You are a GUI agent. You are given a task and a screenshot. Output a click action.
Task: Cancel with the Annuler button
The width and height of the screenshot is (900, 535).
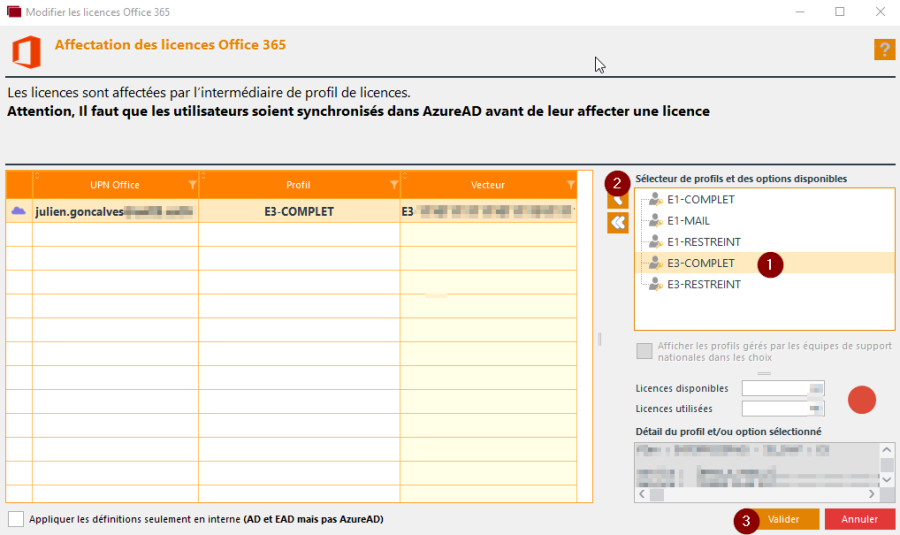pos(860,519)
